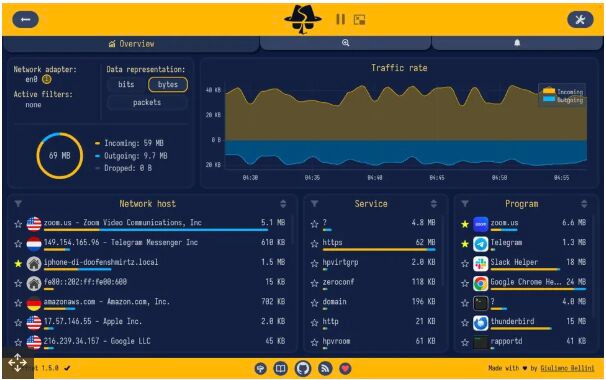Screen dimensions: 606x380
Task: Sort the Service list
Action: click(x=433, y=204)
